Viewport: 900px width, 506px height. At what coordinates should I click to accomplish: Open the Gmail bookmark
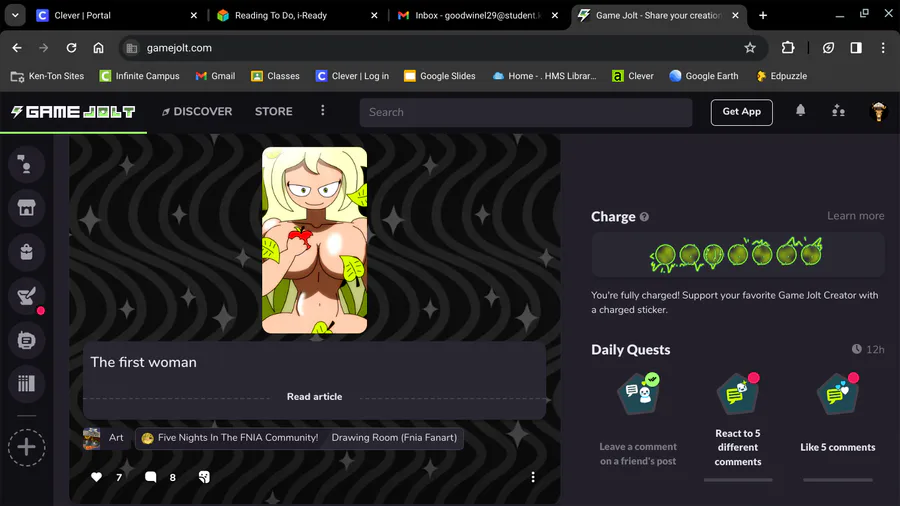[215, 76]
